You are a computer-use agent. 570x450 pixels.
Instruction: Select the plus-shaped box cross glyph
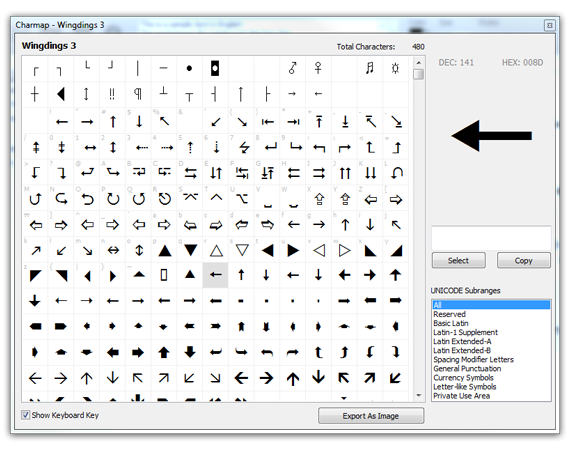[x=35, y=94]
